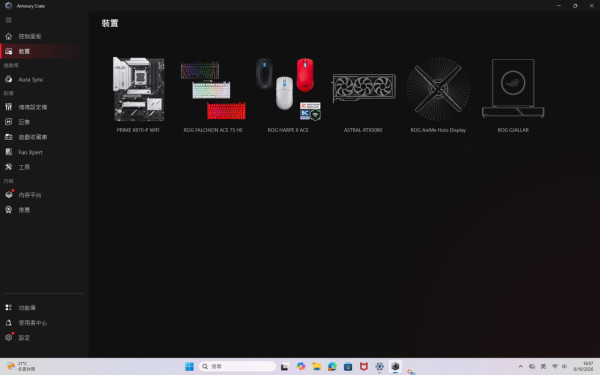Open the user center icon

pos(8,323)
